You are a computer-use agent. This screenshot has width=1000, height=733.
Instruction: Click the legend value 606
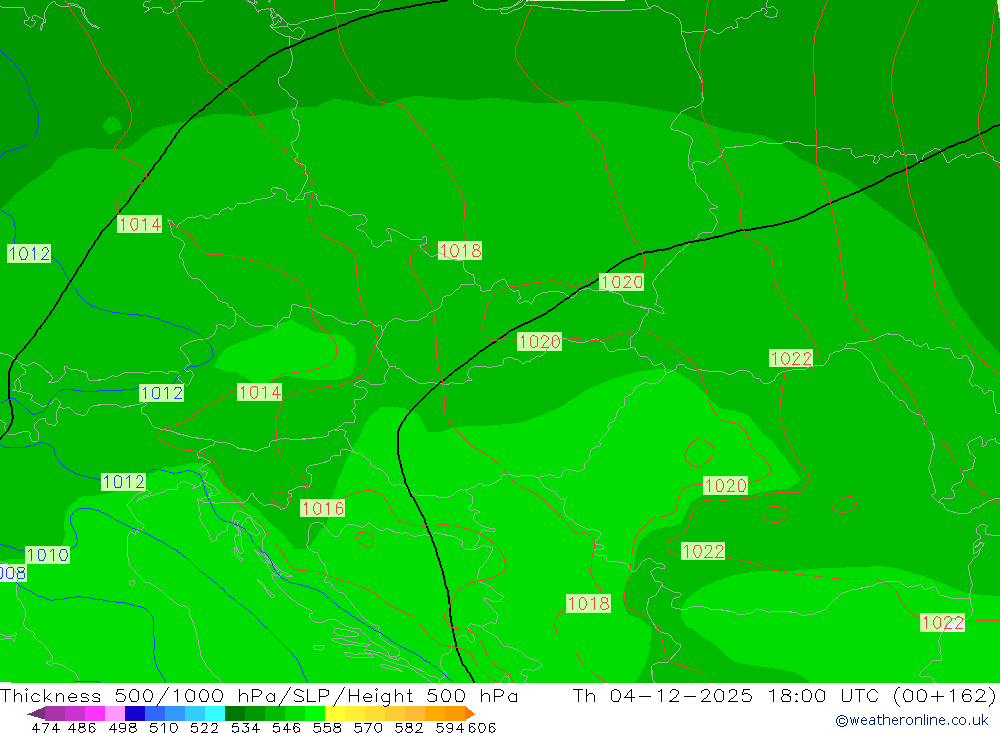(x=482, y=728)
